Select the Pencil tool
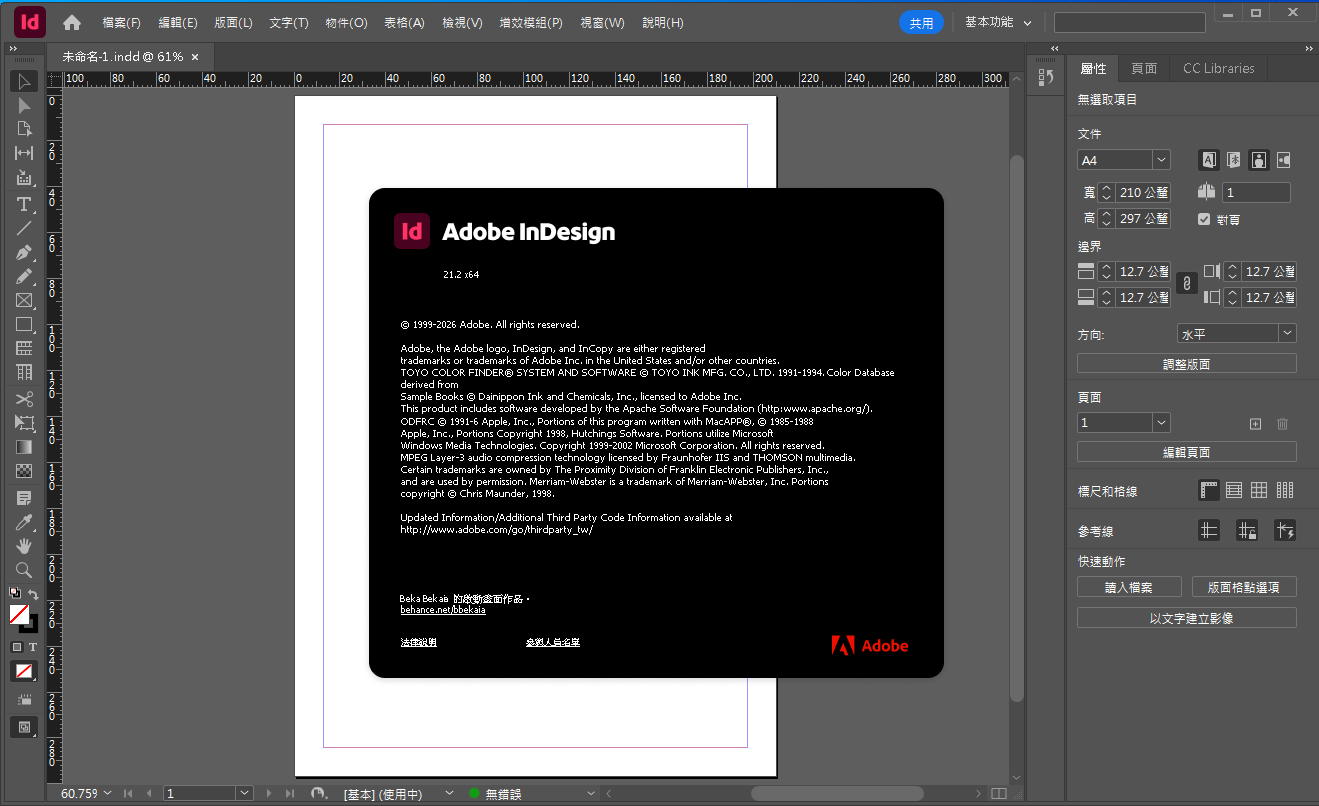Image resolution: width=1319 pixels, height=806 pixels. pyautogui.click(x=24, y=276)
